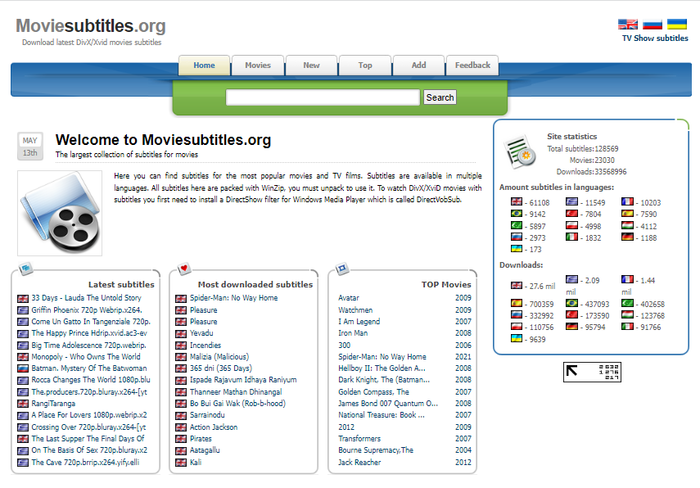The width and height of the screenshot is (700, 488).
Task: Open I Am Legend in TOP Movies
Action: 359,321
